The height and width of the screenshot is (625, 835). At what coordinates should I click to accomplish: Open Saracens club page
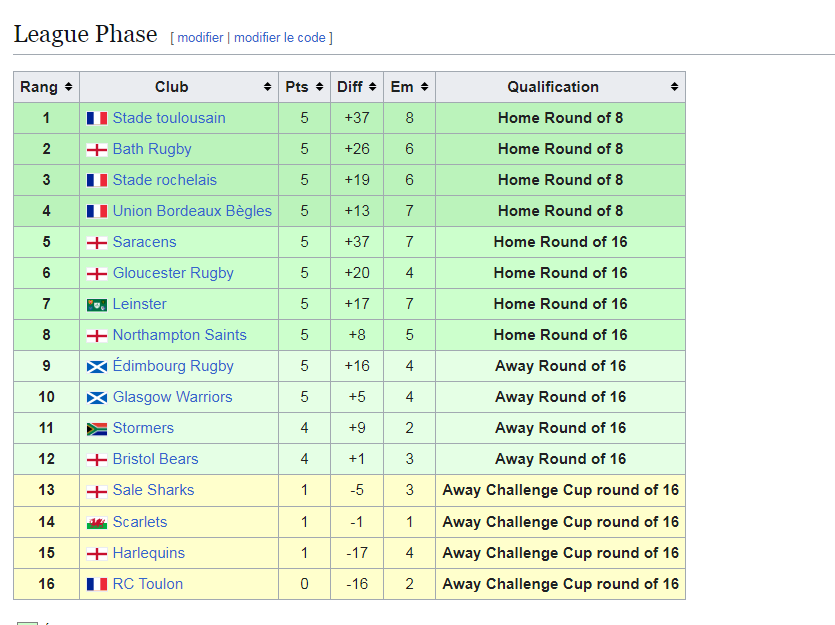[x=144, y=242]
